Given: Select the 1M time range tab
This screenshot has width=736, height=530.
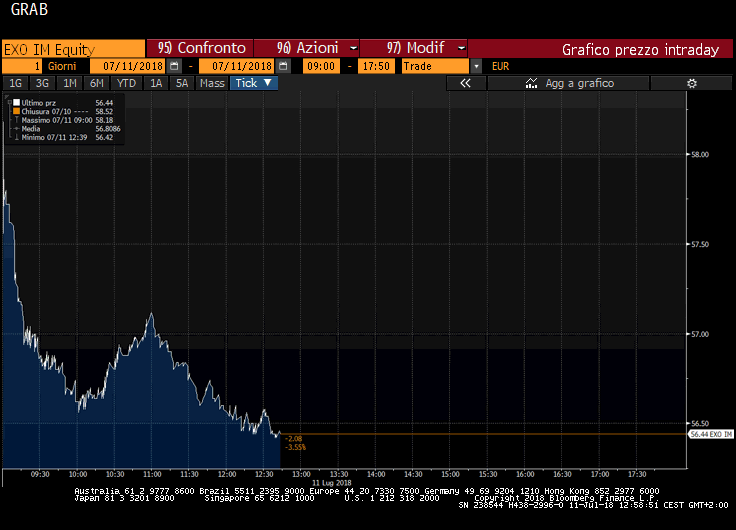Looking at the screenshot, I should [x=69, y=84].
